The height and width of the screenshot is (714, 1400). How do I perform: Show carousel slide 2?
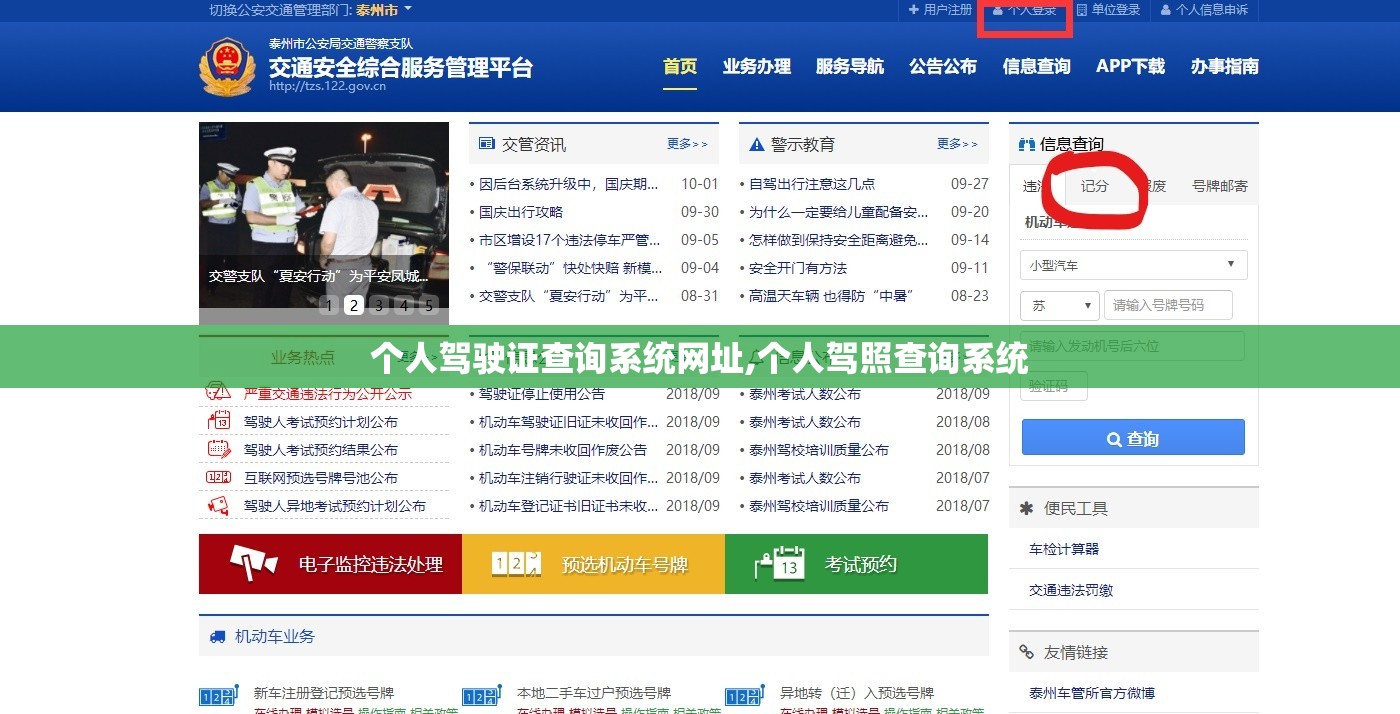354,305
